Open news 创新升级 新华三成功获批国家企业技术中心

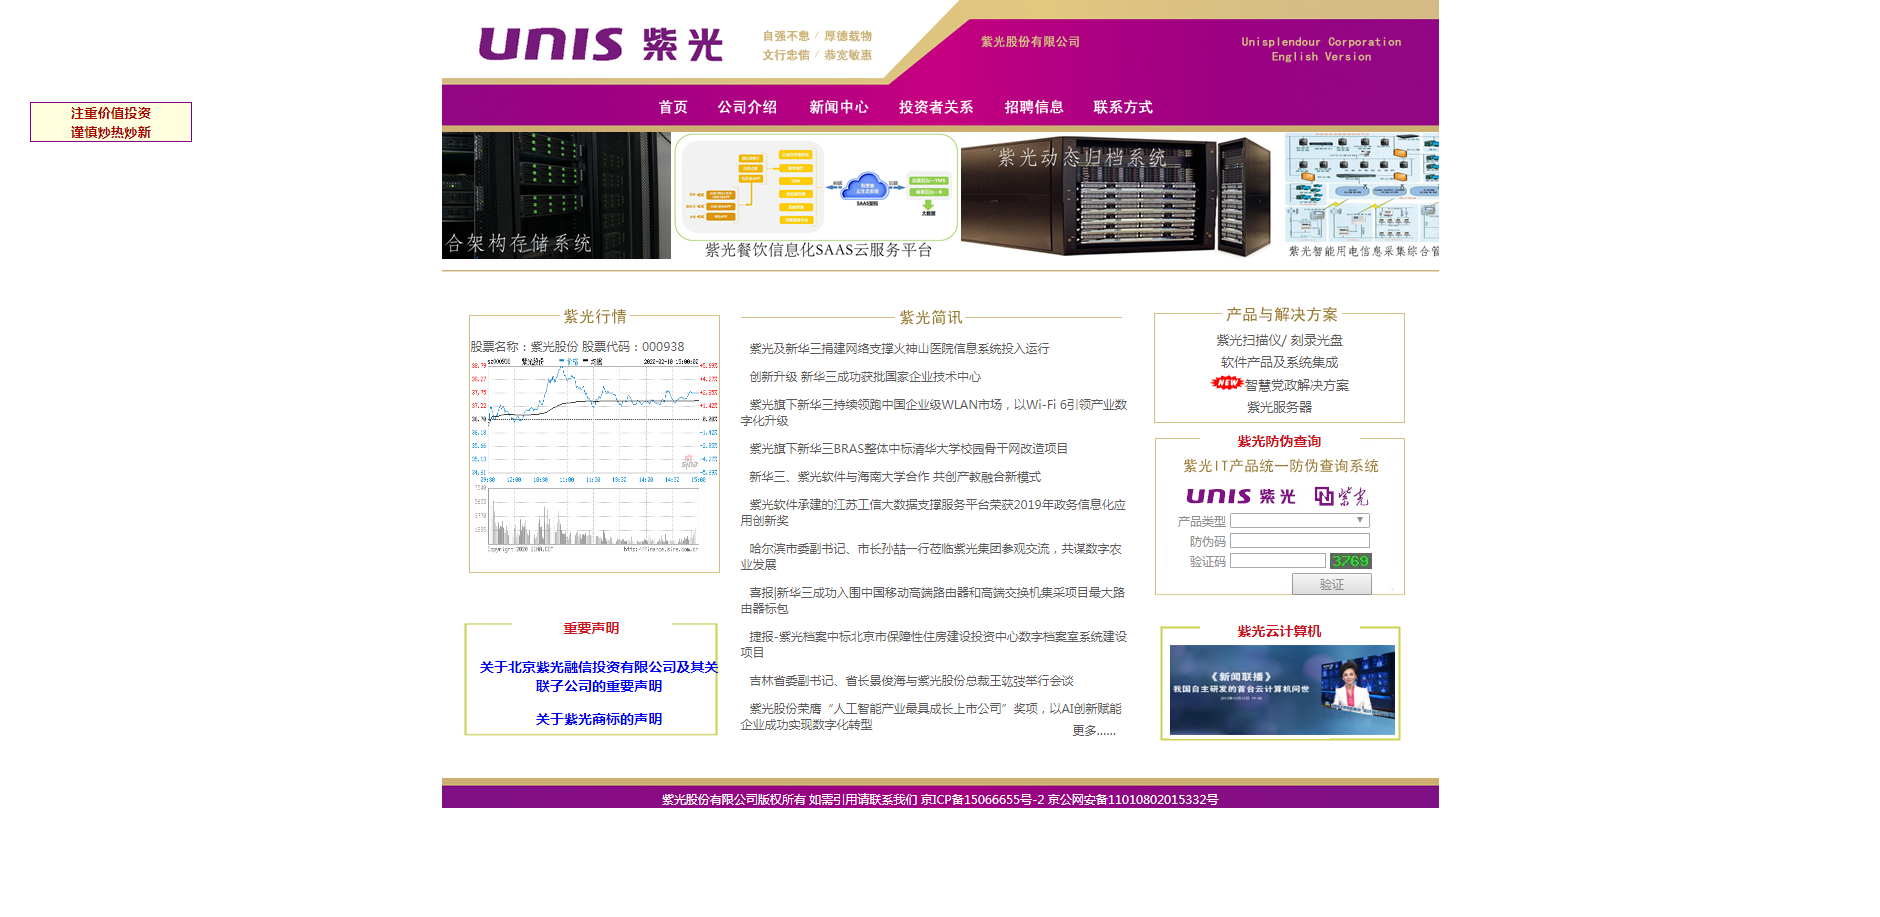click(x=865, y=377)
